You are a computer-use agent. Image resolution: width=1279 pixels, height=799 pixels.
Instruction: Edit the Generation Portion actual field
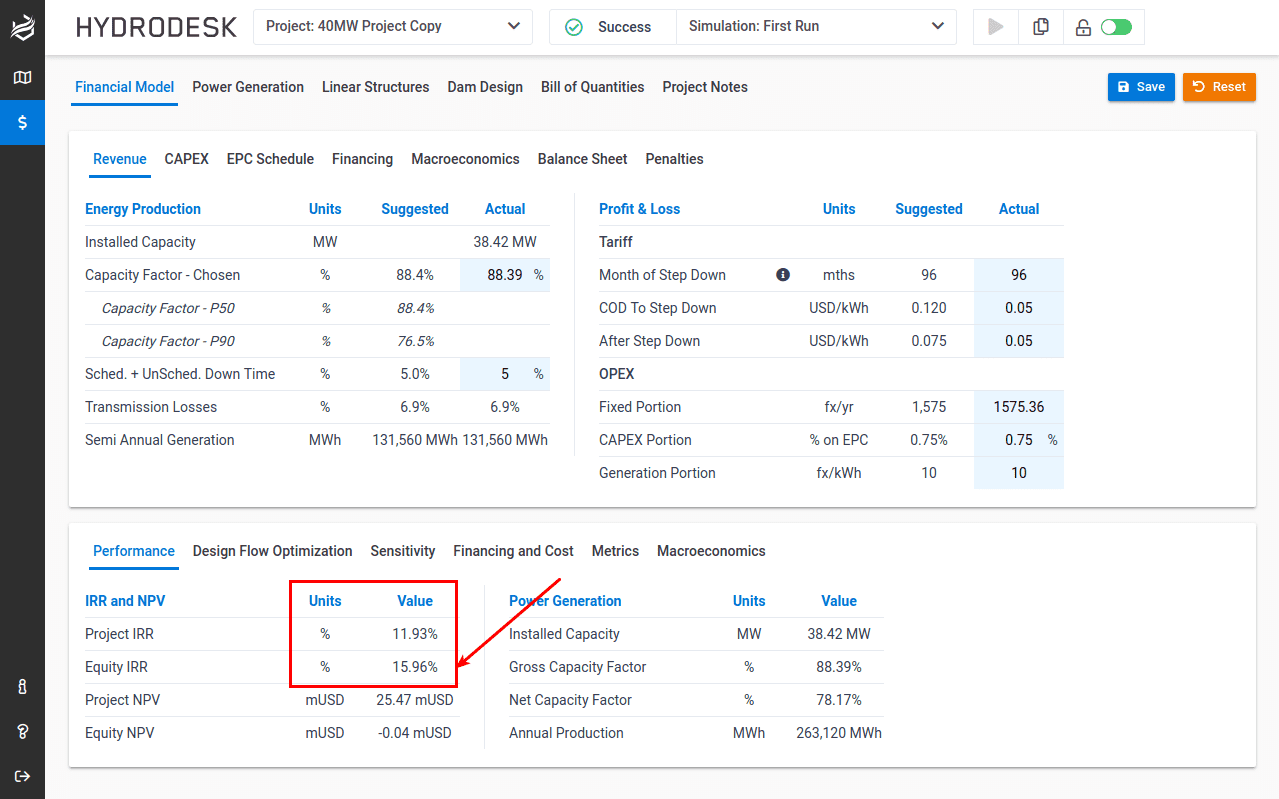(x=1019, y=473)
